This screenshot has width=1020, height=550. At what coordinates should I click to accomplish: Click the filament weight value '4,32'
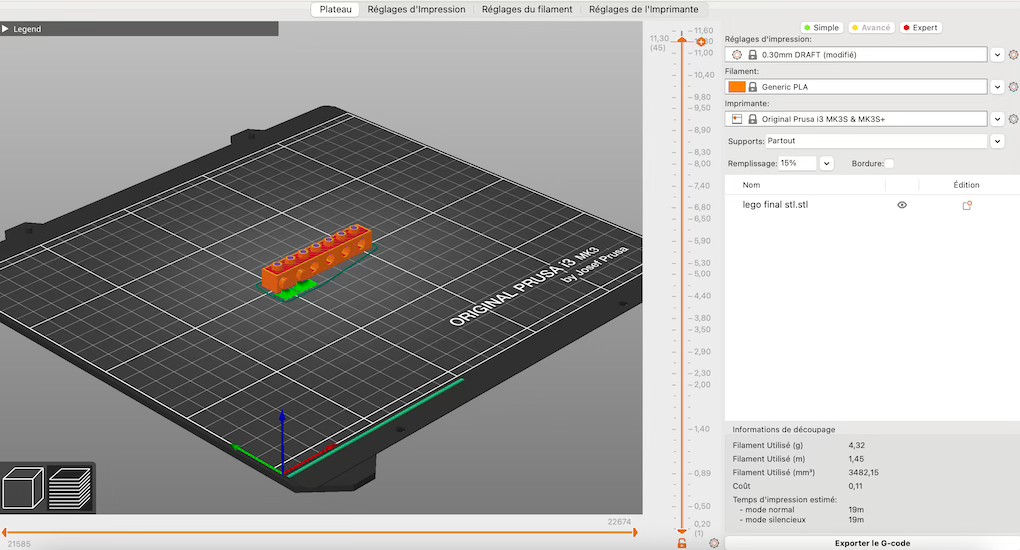coord(856,445)
